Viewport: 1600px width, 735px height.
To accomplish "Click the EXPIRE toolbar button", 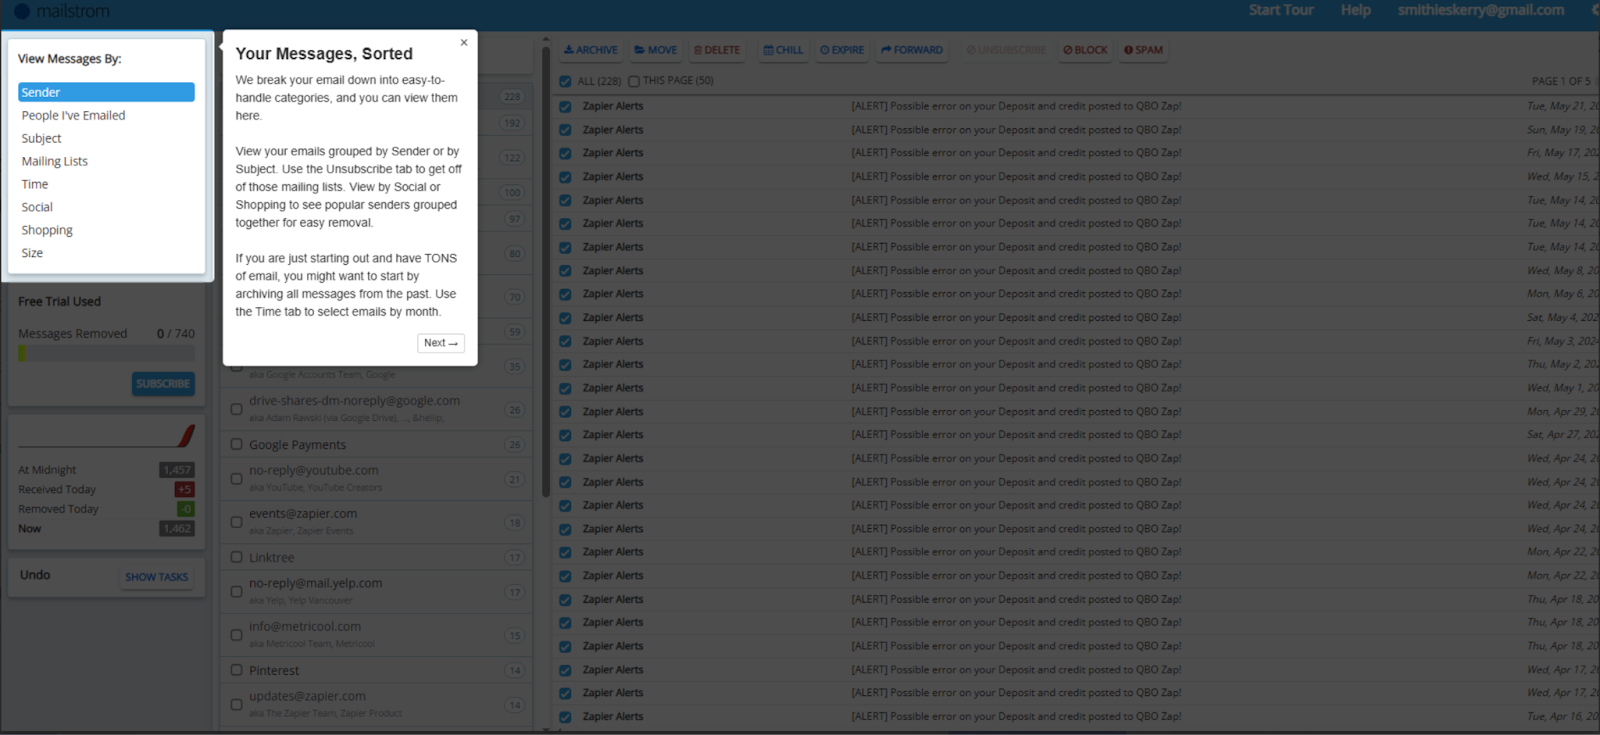I will 842,50.
